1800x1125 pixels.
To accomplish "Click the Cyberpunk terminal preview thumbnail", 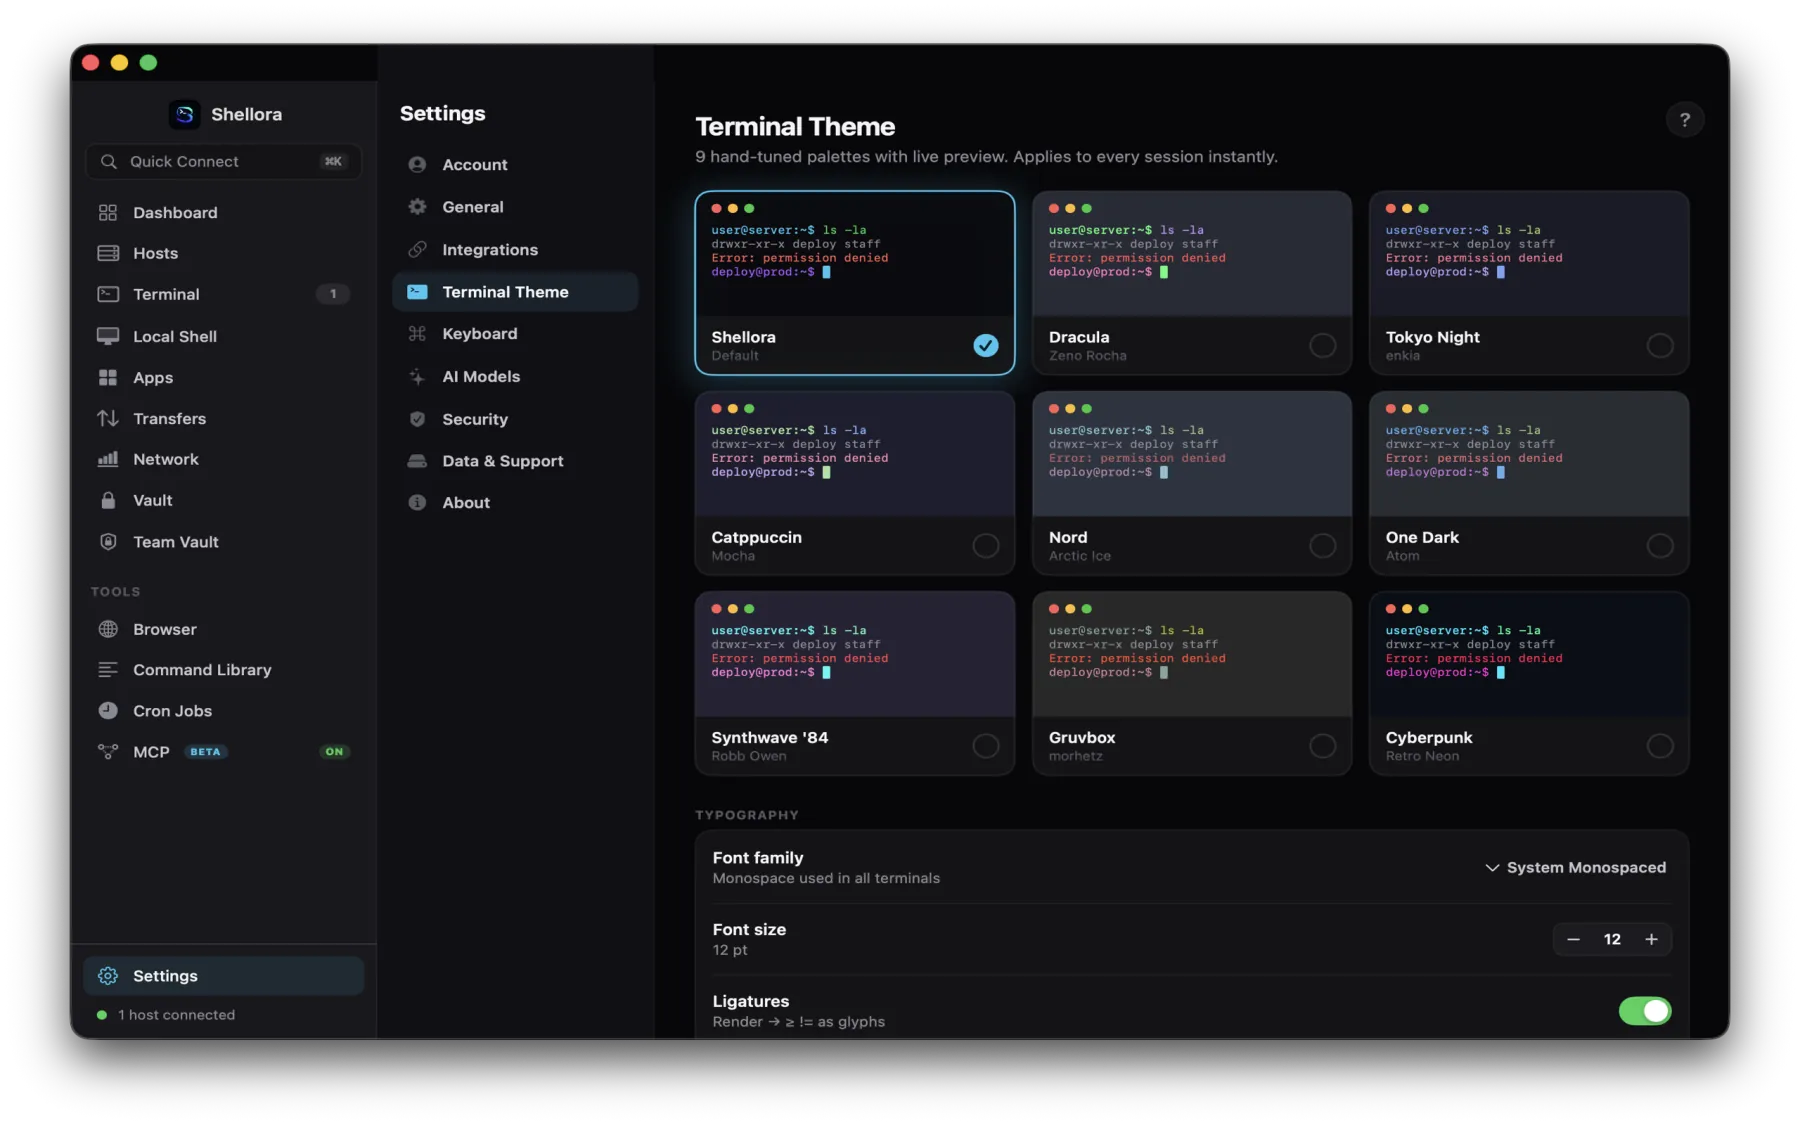I will (x=1528, y=654).
